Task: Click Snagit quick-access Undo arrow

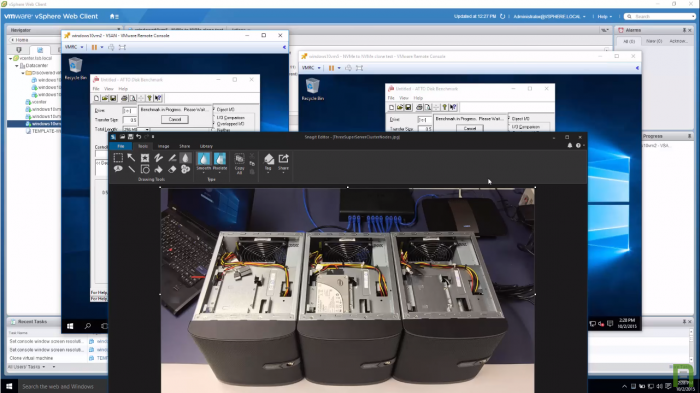Action: pos(138,137)
